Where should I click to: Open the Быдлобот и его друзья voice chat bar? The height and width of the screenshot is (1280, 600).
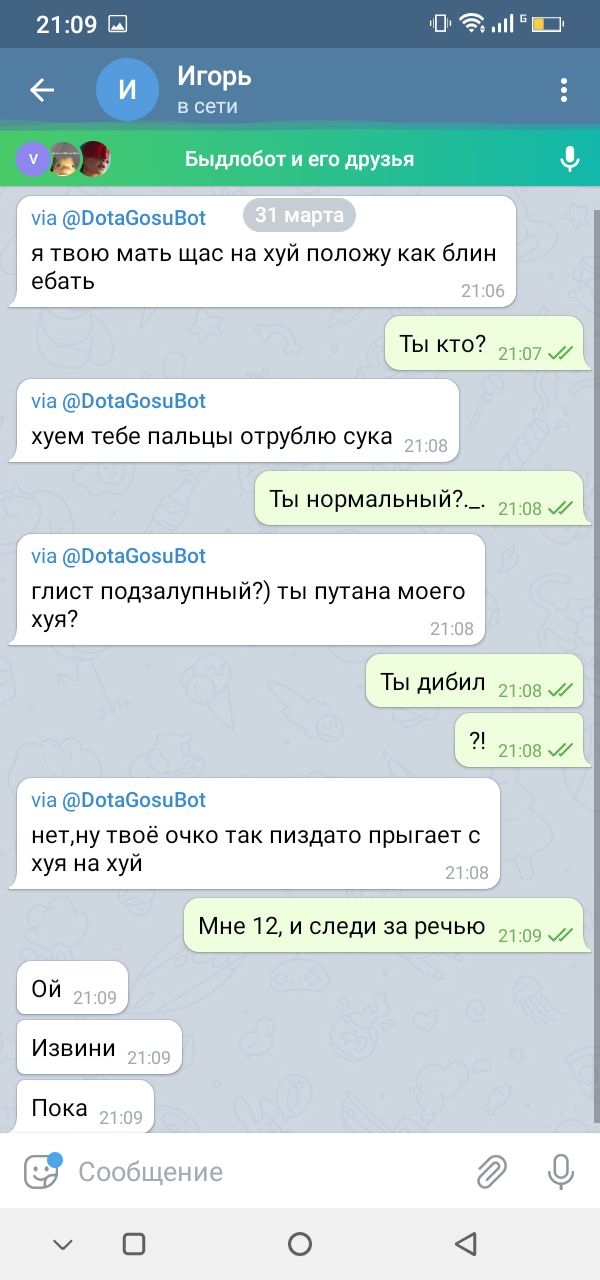(x=300, y=159)
